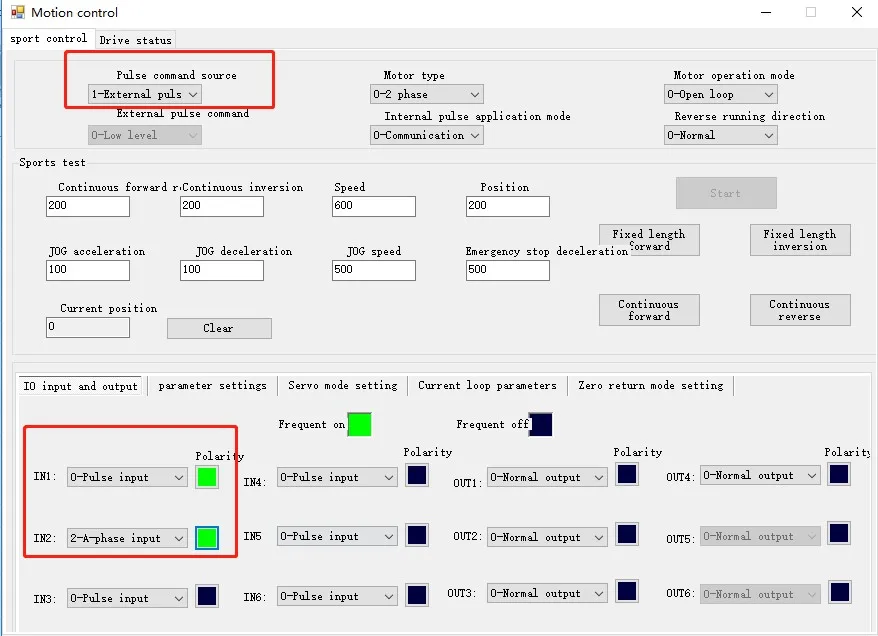Screen dimensions: 878x636
Task: Click the JOG speed field
Action: coord(373,270)
